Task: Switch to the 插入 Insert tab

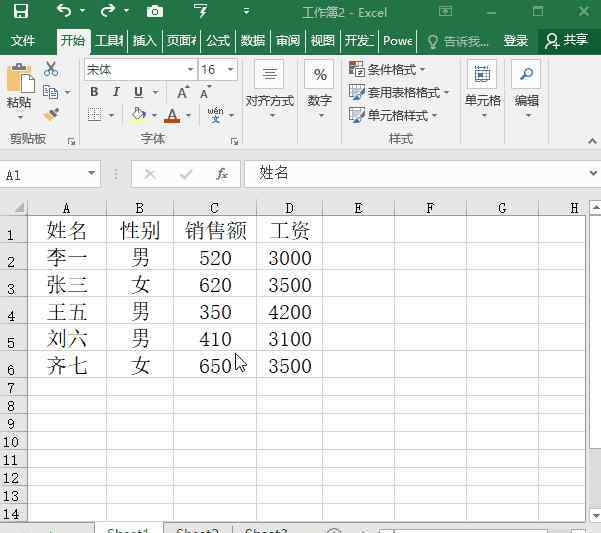Action: coord(145,40)
